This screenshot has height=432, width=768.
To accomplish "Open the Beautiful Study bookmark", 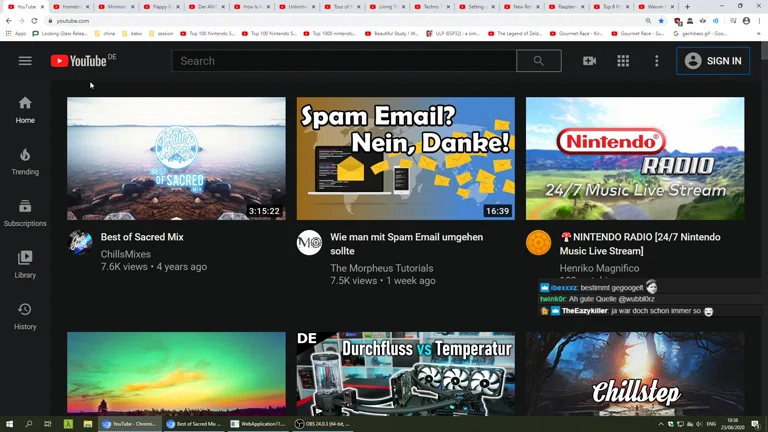I will coord(392,34).
